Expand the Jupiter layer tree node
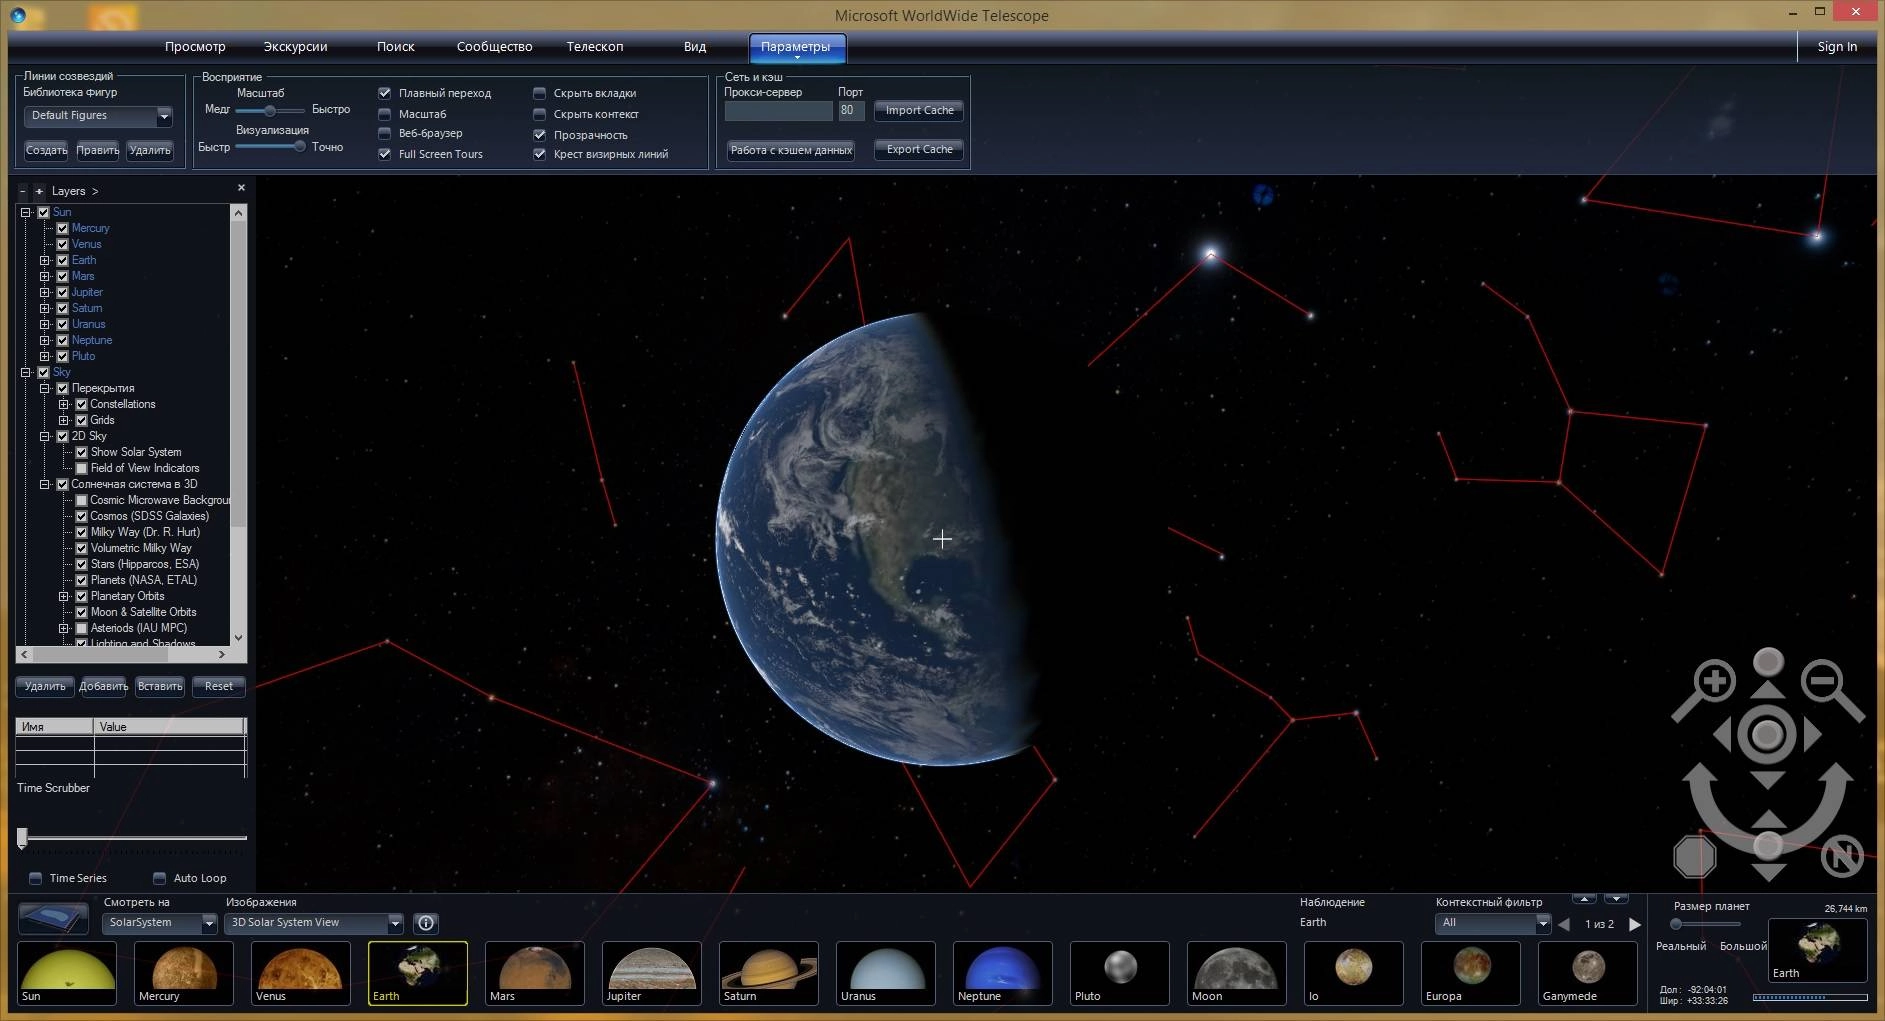The image size is (1885, 1021). coord(44,292)
